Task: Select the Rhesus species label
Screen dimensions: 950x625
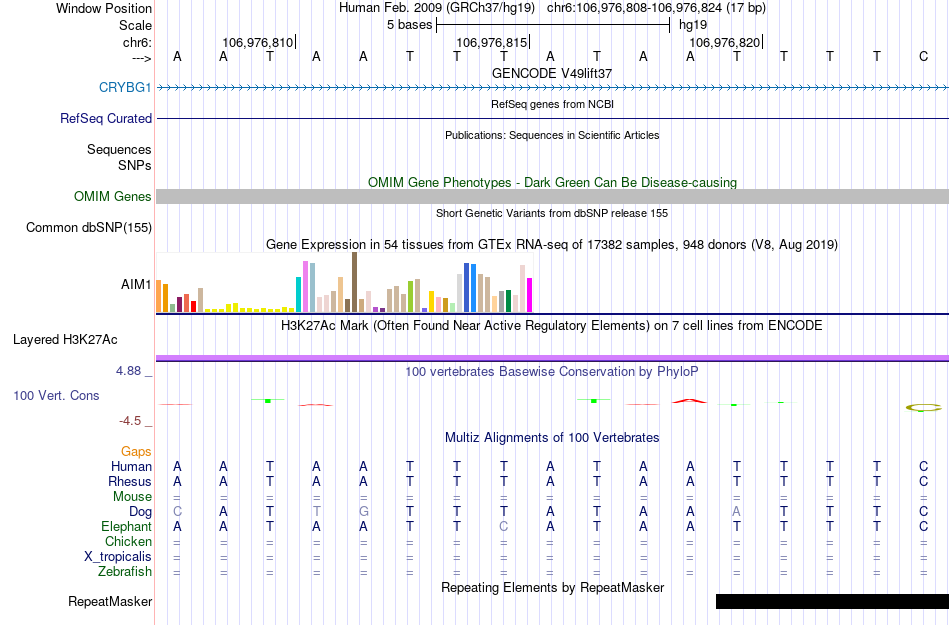Action: [x=130, y=481]
